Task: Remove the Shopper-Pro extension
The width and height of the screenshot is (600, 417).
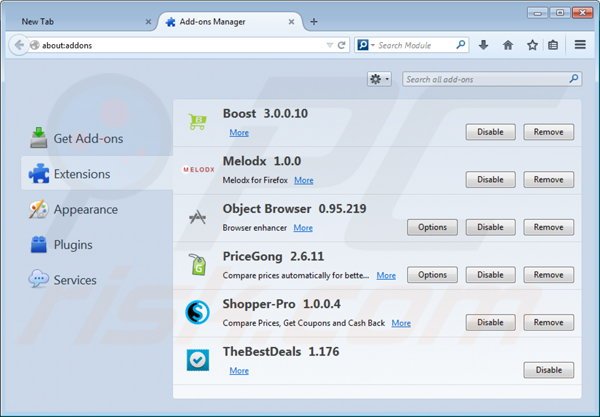Action: tap(548, 323)
